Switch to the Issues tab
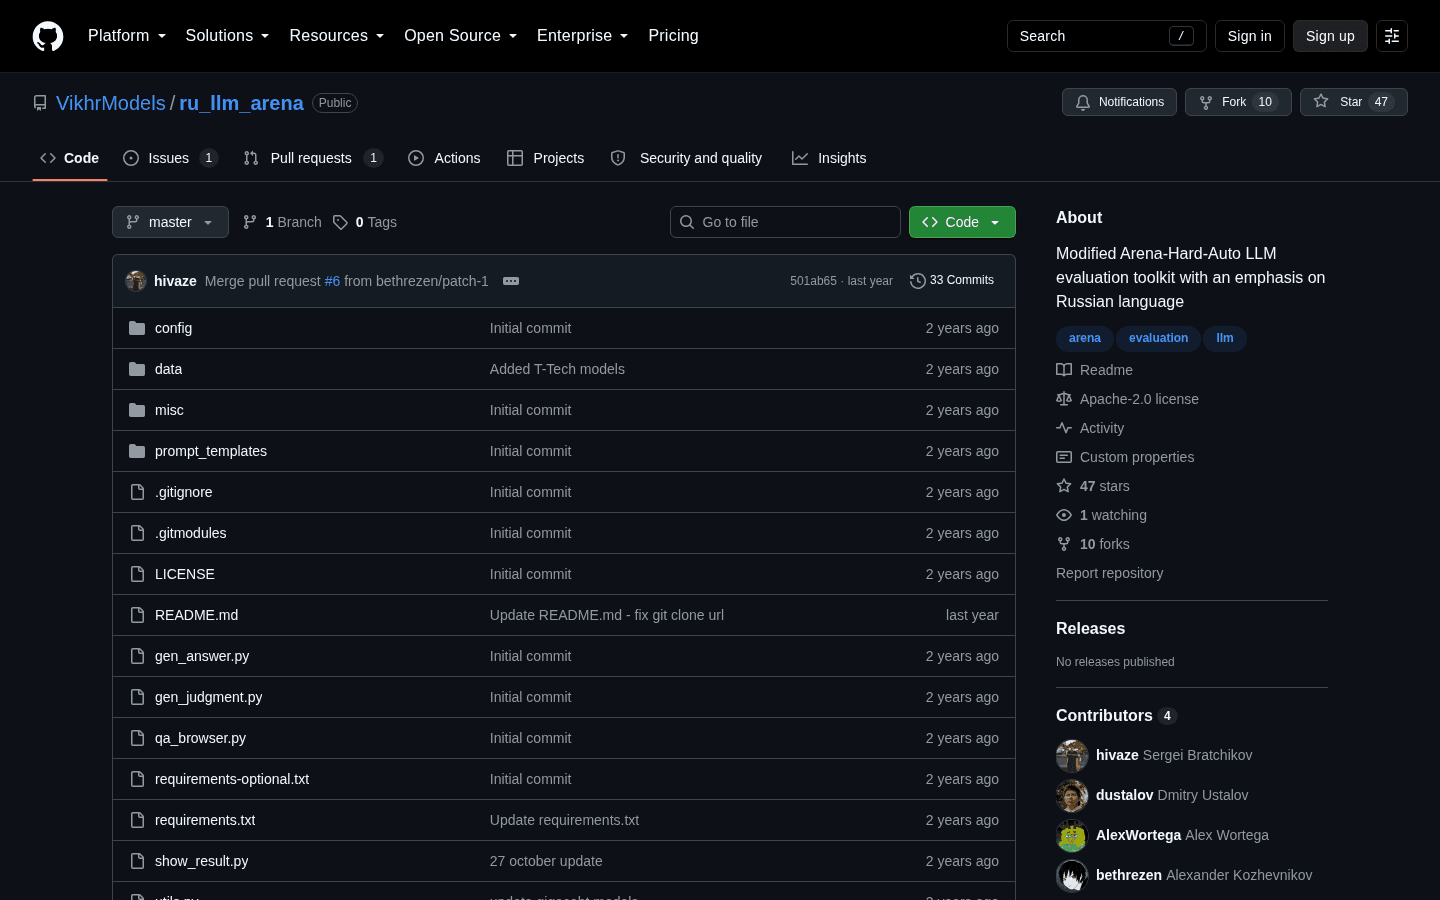The image size is (1440, 900). 170,158
